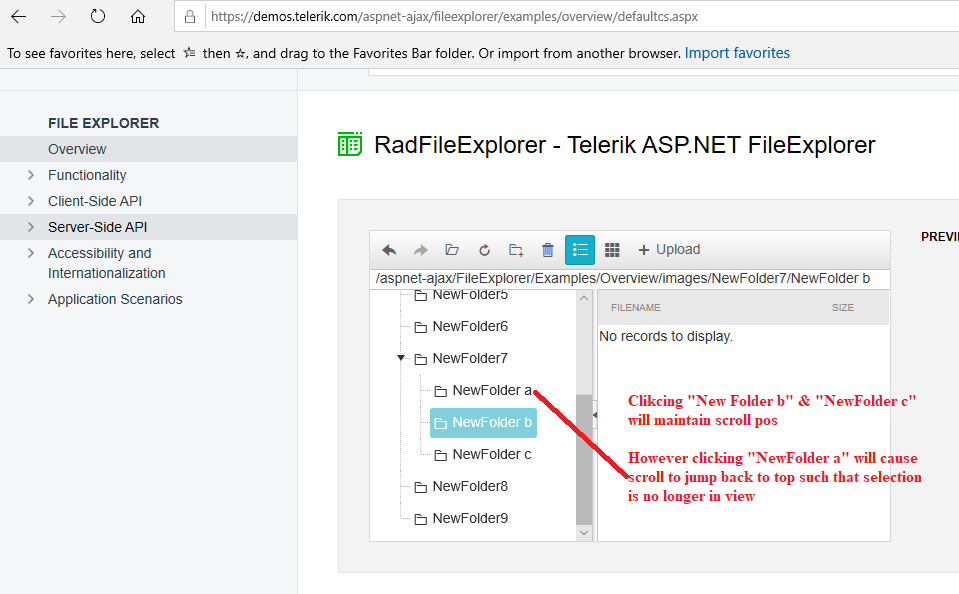Collapse the NewFolder7 tree node
Viewport: 959px width, 594px height.
pos(400,358)
